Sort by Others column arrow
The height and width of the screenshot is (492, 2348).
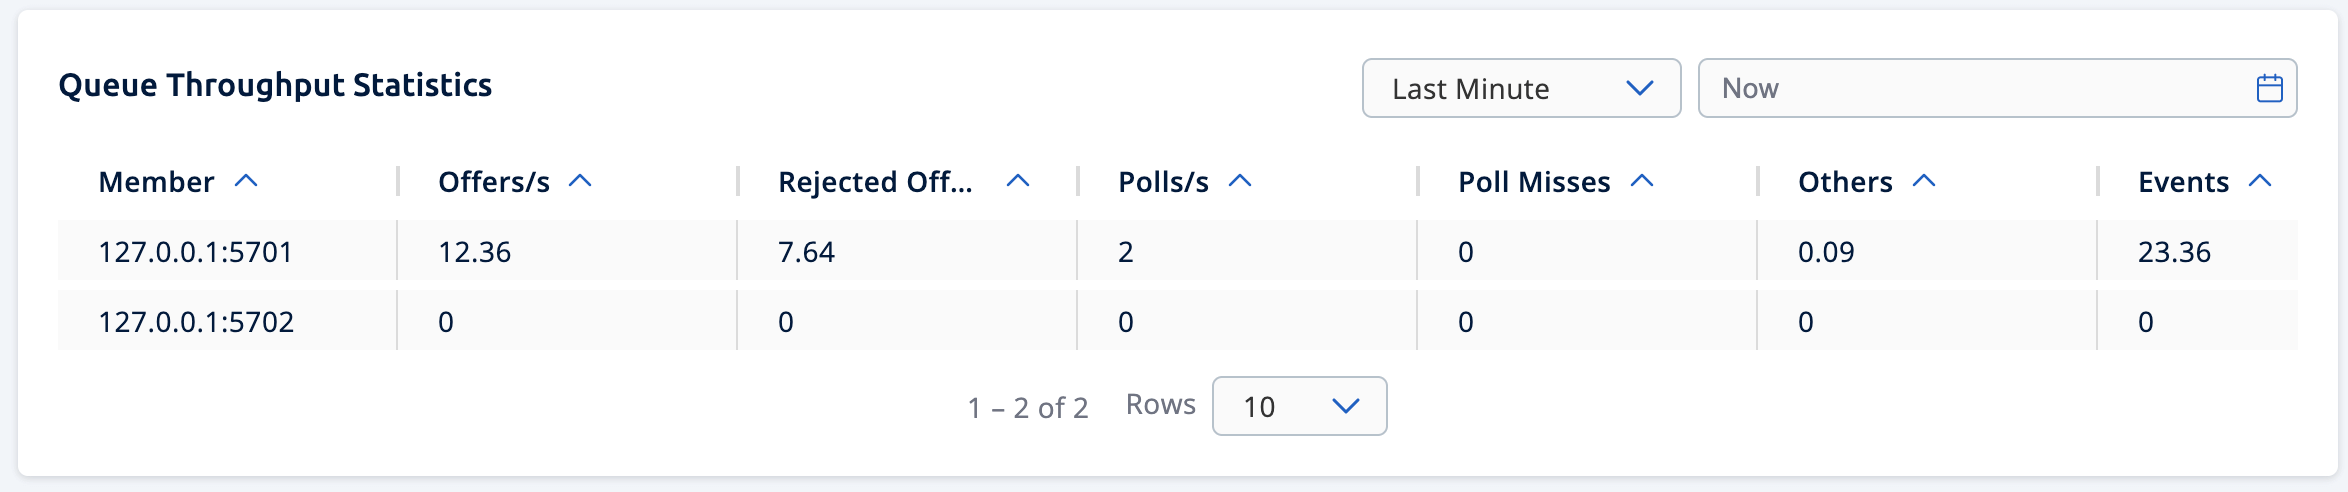1924,181
